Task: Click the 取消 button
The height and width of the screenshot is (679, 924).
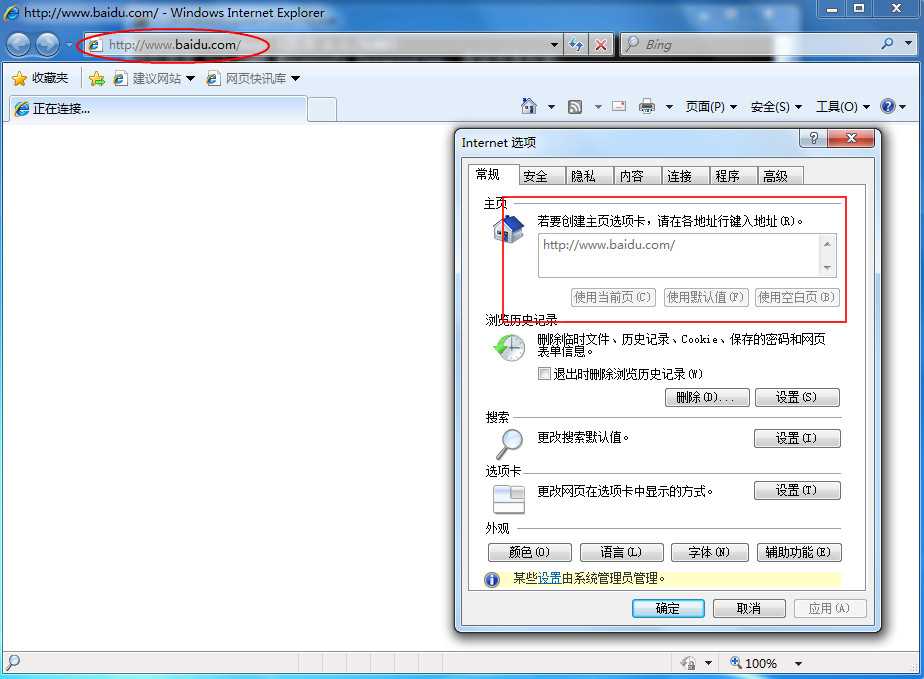Action: (748, 608)
